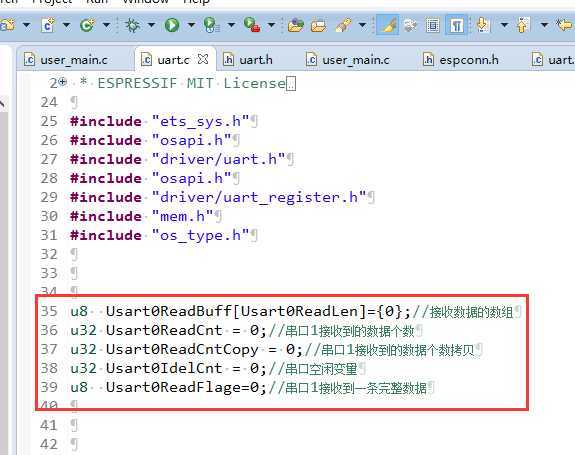Click line number 41 in gutter

pyautogui.click(x=49, y=425)
